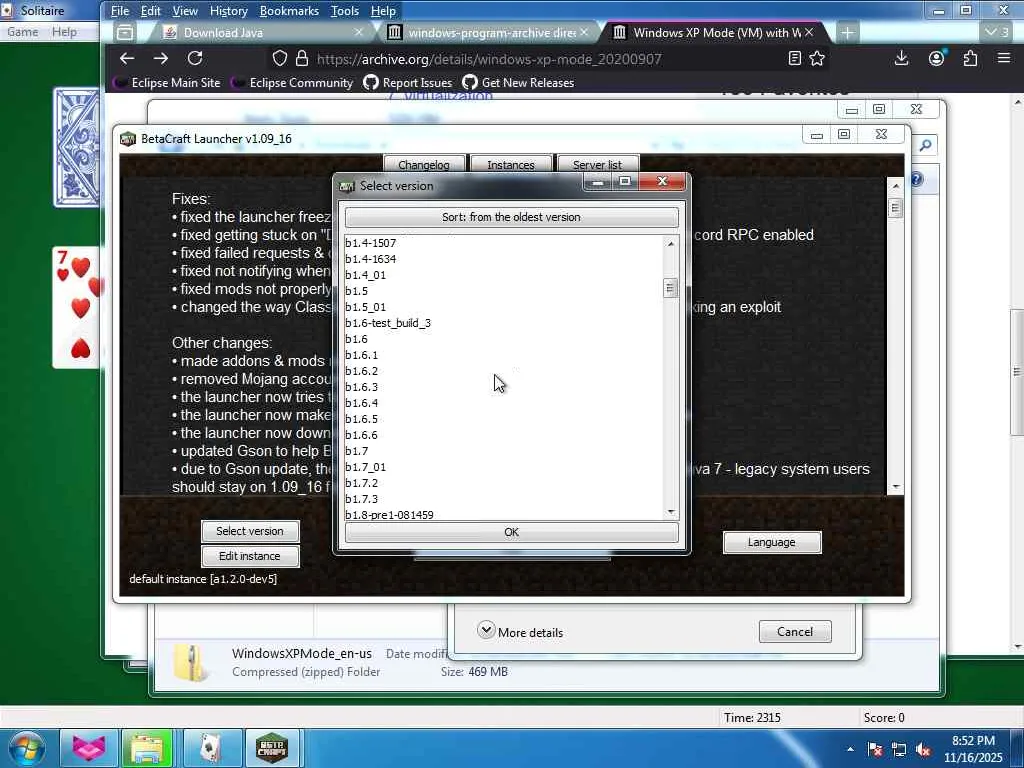The image size is (1024, 768).
Task: Open the Game menu in Solitaire
Action: click(x=22, y=32)
